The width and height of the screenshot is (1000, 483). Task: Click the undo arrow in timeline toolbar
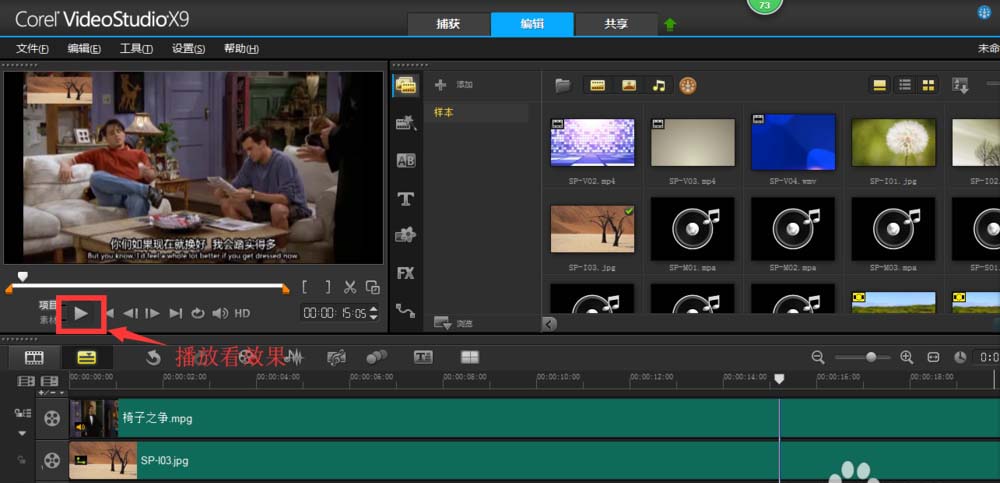click(x=153, y=357)
